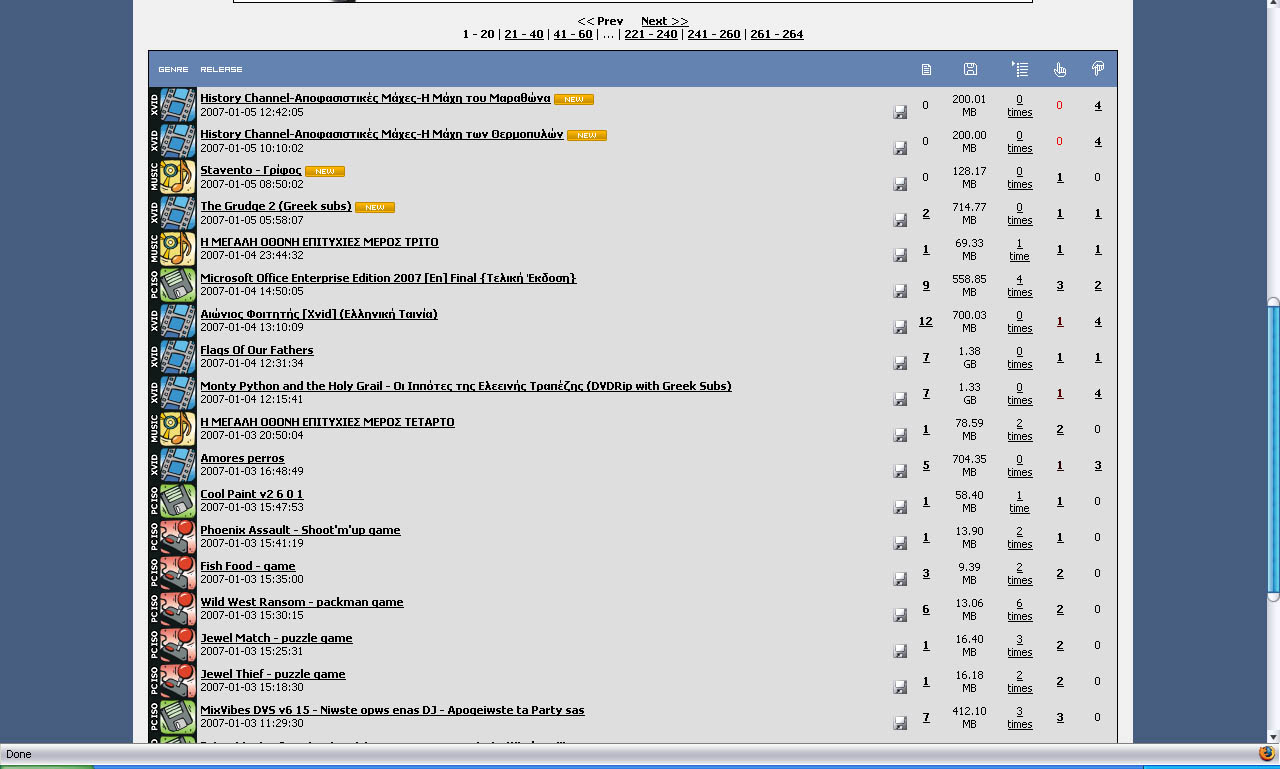Click '4 times' for Microsoft Office Enterprise
Image resolution: width=1280 pixels, height=769 pixels.
[1020, 286]
